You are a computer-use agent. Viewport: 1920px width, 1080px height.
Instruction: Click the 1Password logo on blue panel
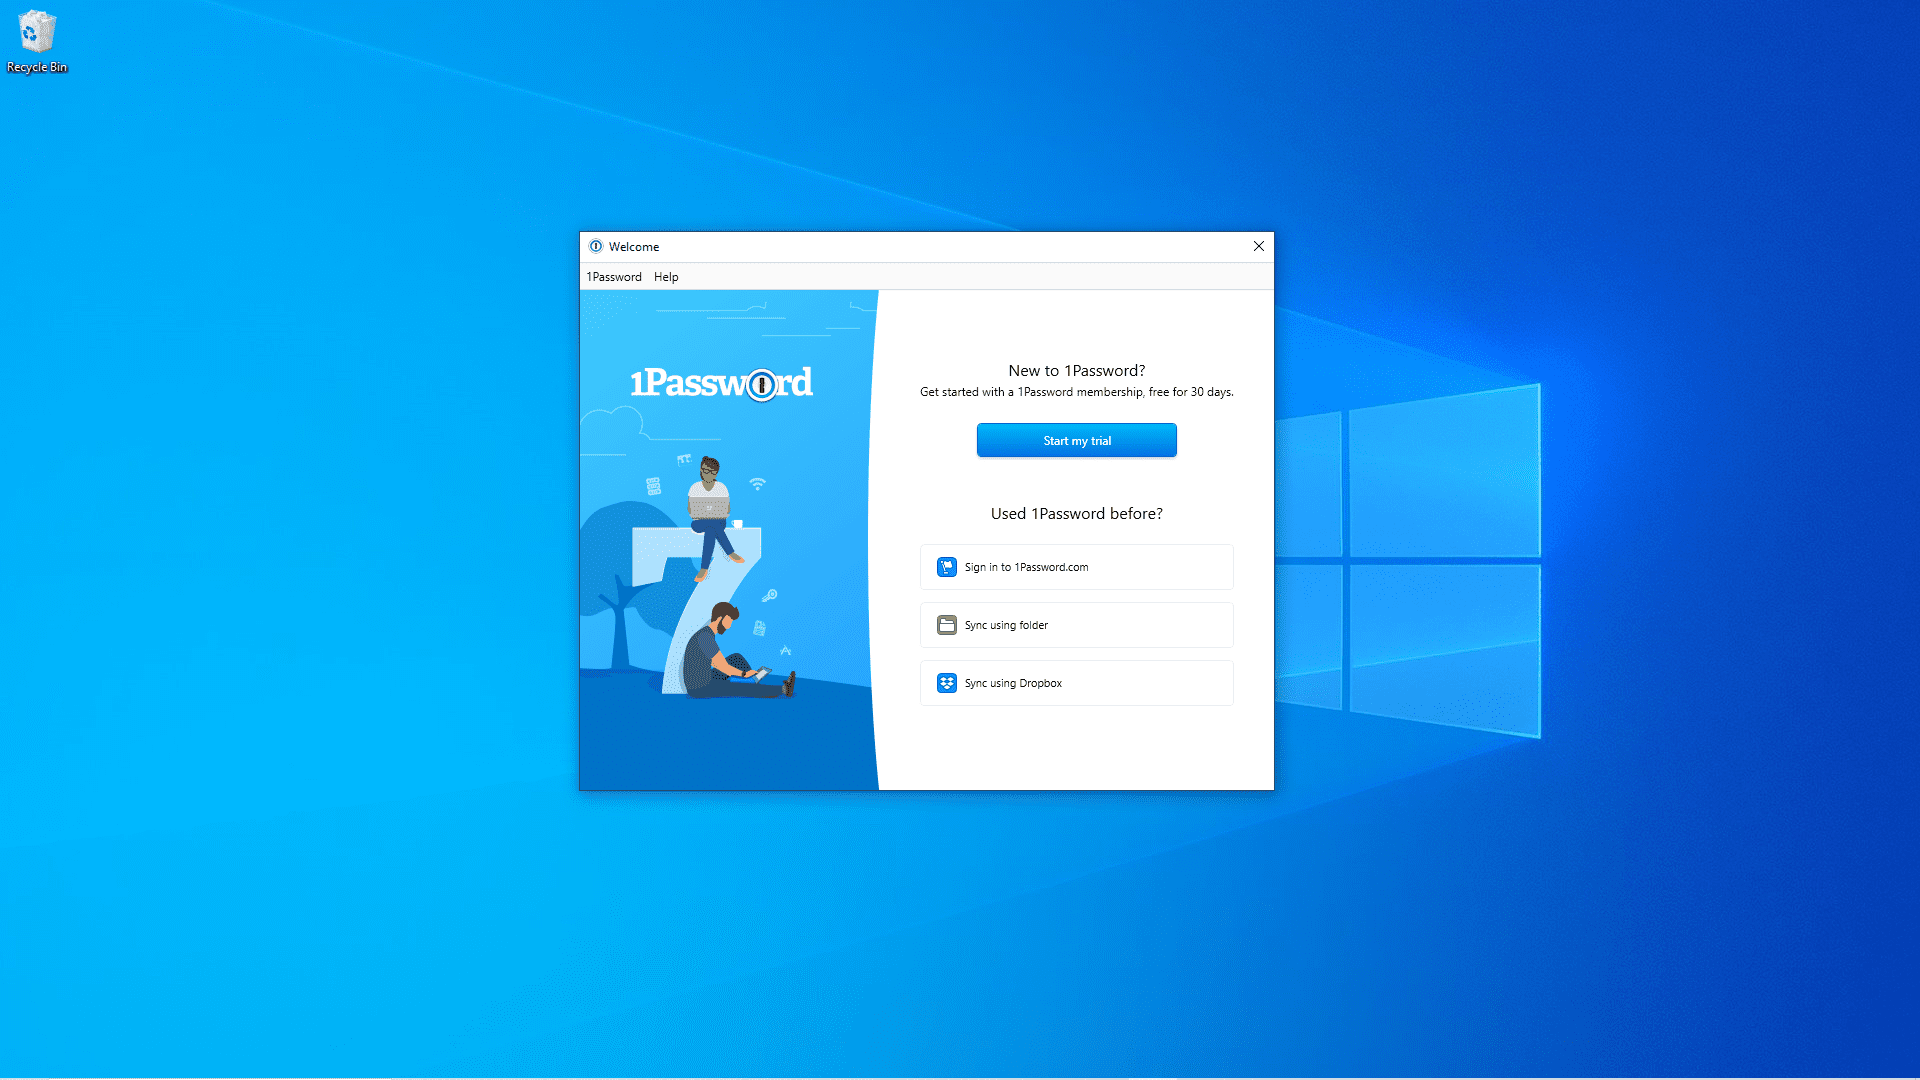[721, 383]
